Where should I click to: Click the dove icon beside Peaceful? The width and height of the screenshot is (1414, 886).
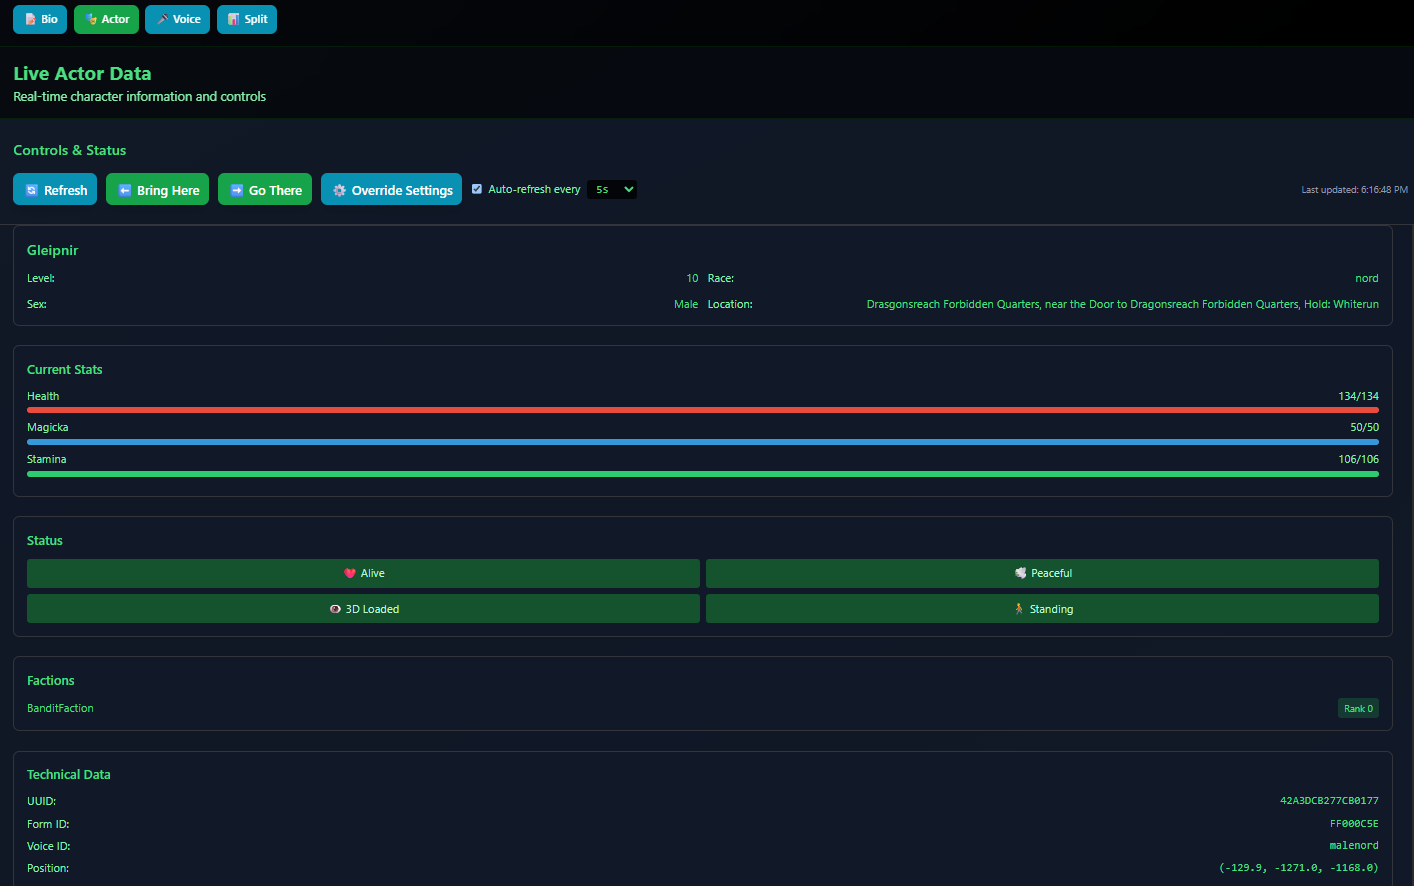click(x=1020, y=573)
